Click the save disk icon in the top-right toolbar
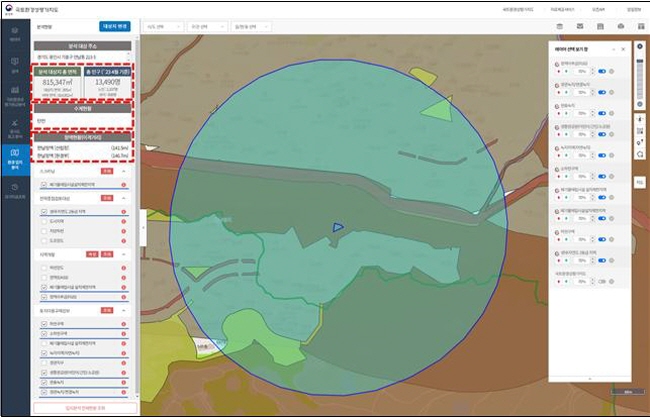650x417 pixels. click(x=600, y=27)
